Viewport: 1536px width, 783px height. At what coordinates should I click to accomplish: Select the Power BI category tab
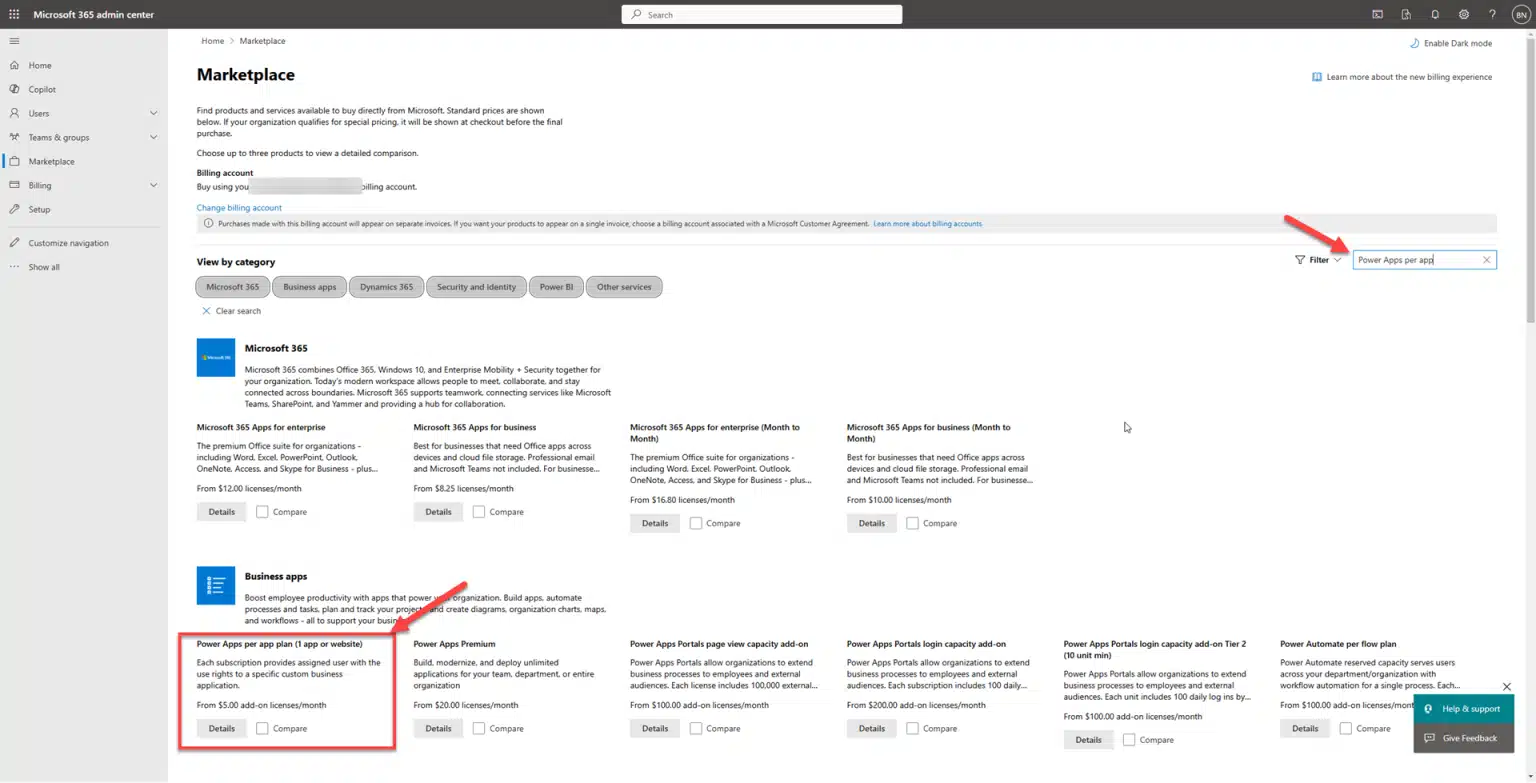pos(556,287)
